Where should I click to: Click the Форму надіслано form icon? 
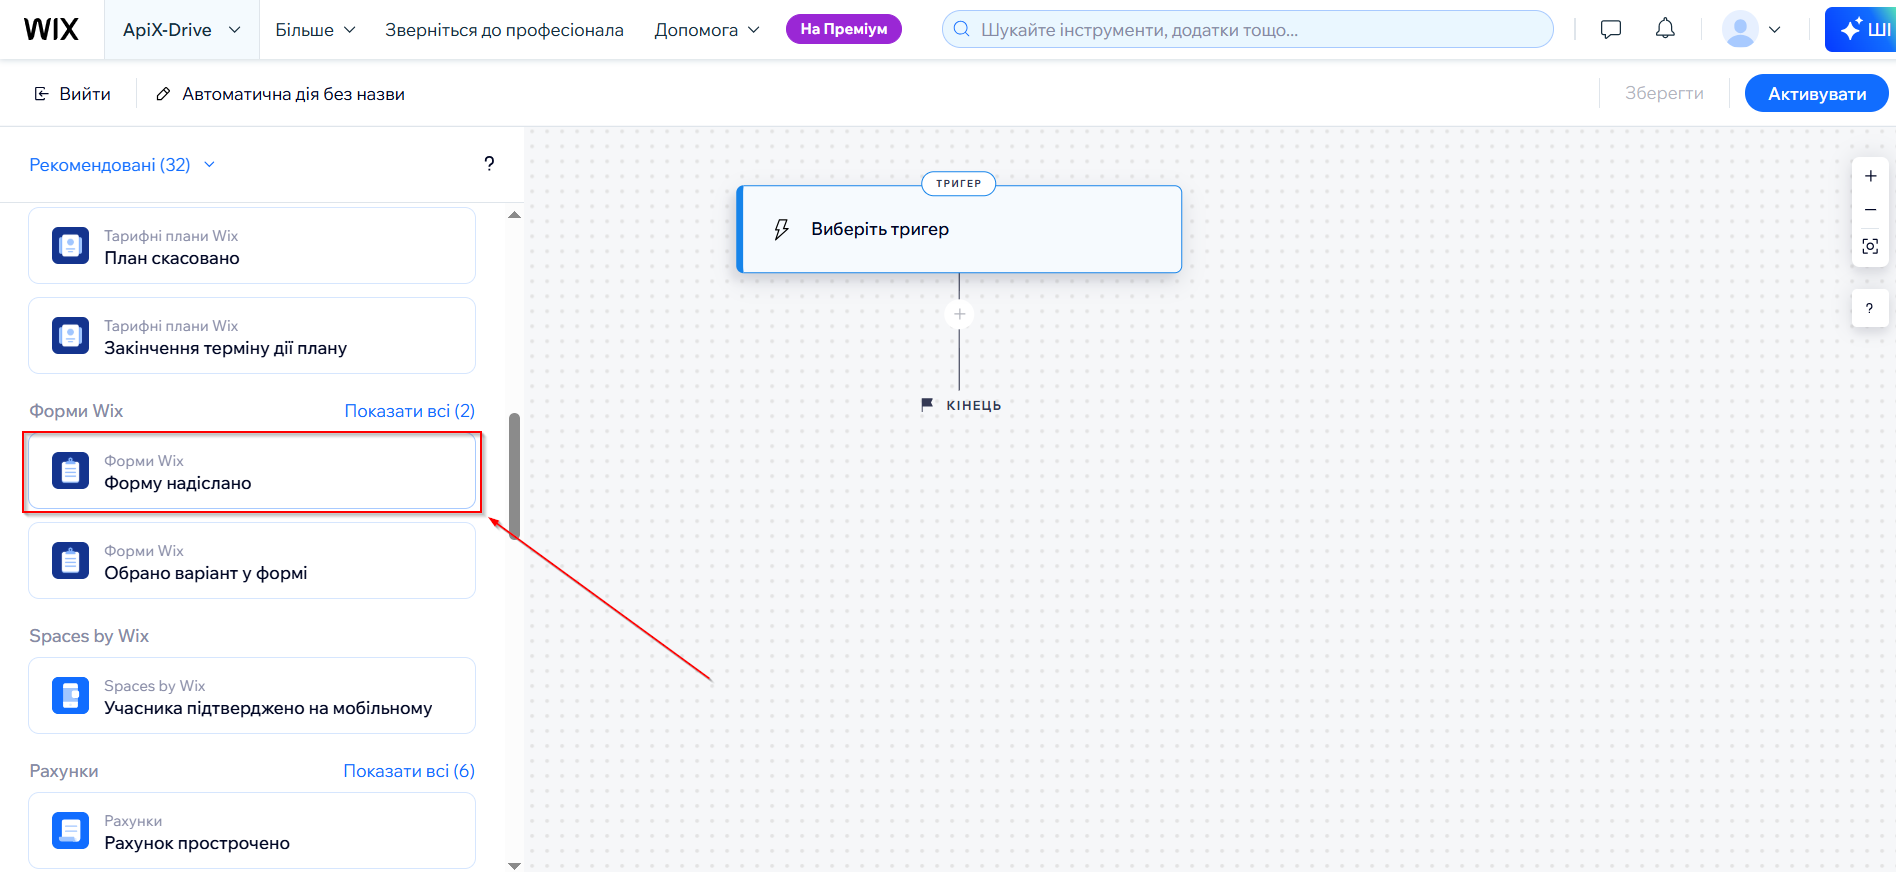point(70,471)
